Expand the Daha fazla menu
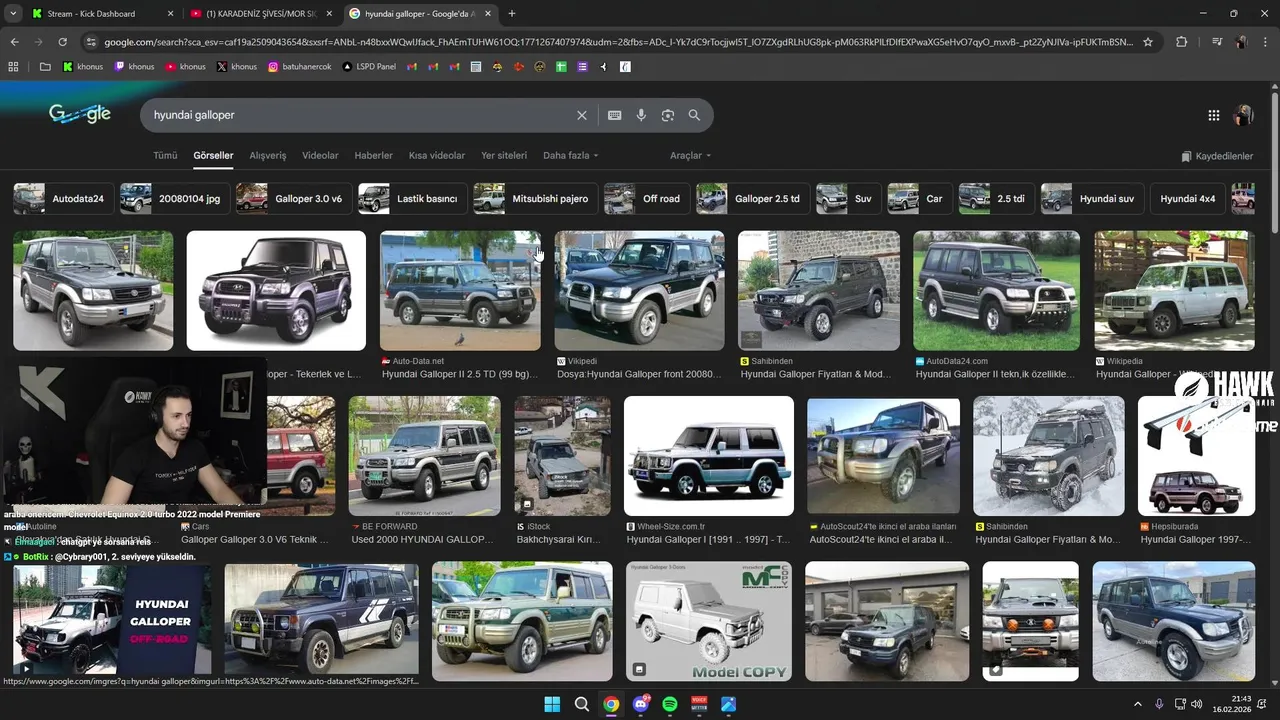1280x720 pixels. click(570, 156)
